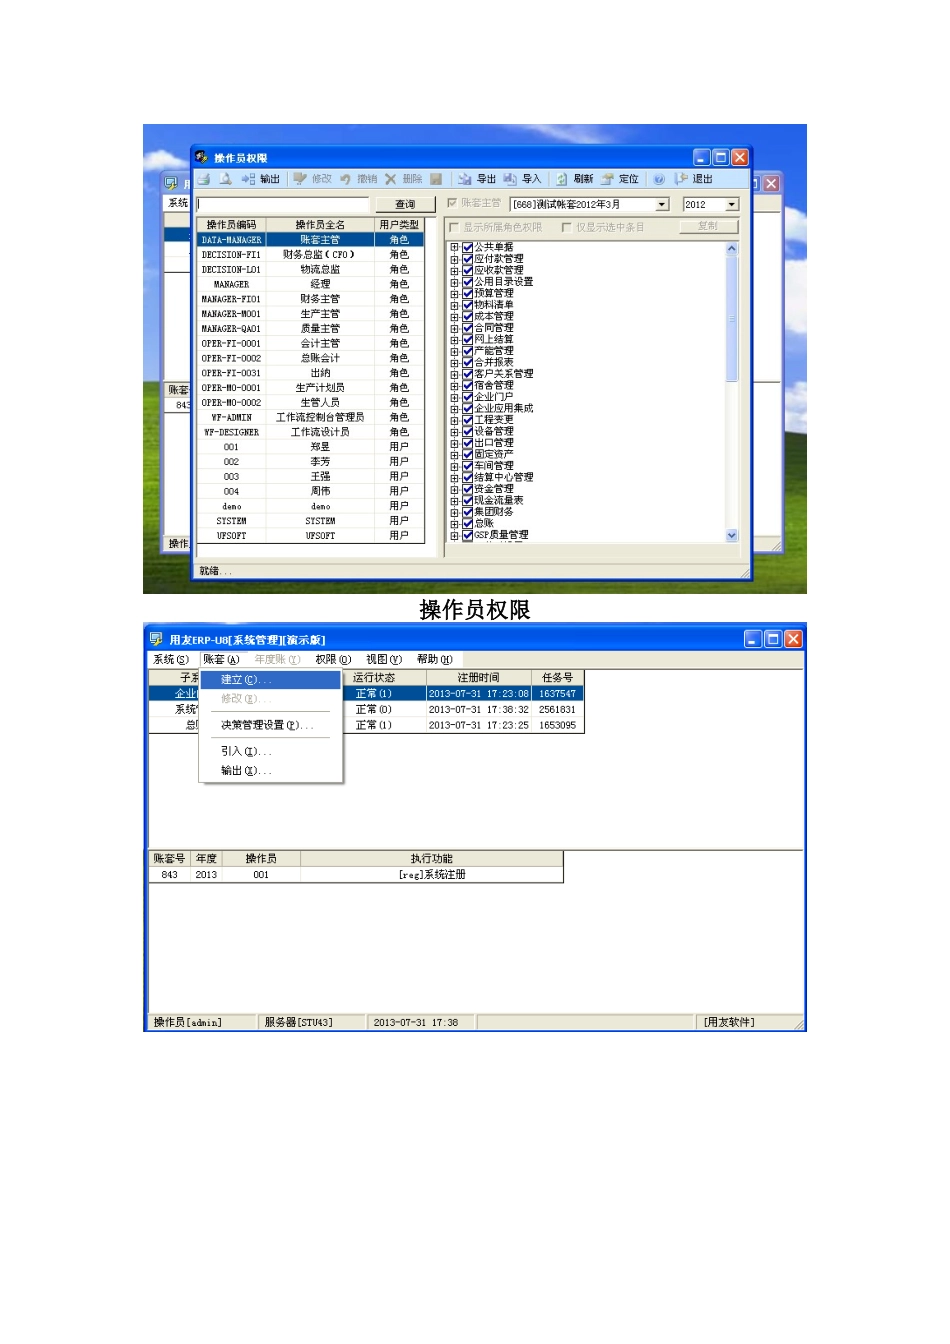Image resolution: width=950 pixels, height=1344 pixels.
Task: Click task number 2561831 cell
Action: point(557,710)
